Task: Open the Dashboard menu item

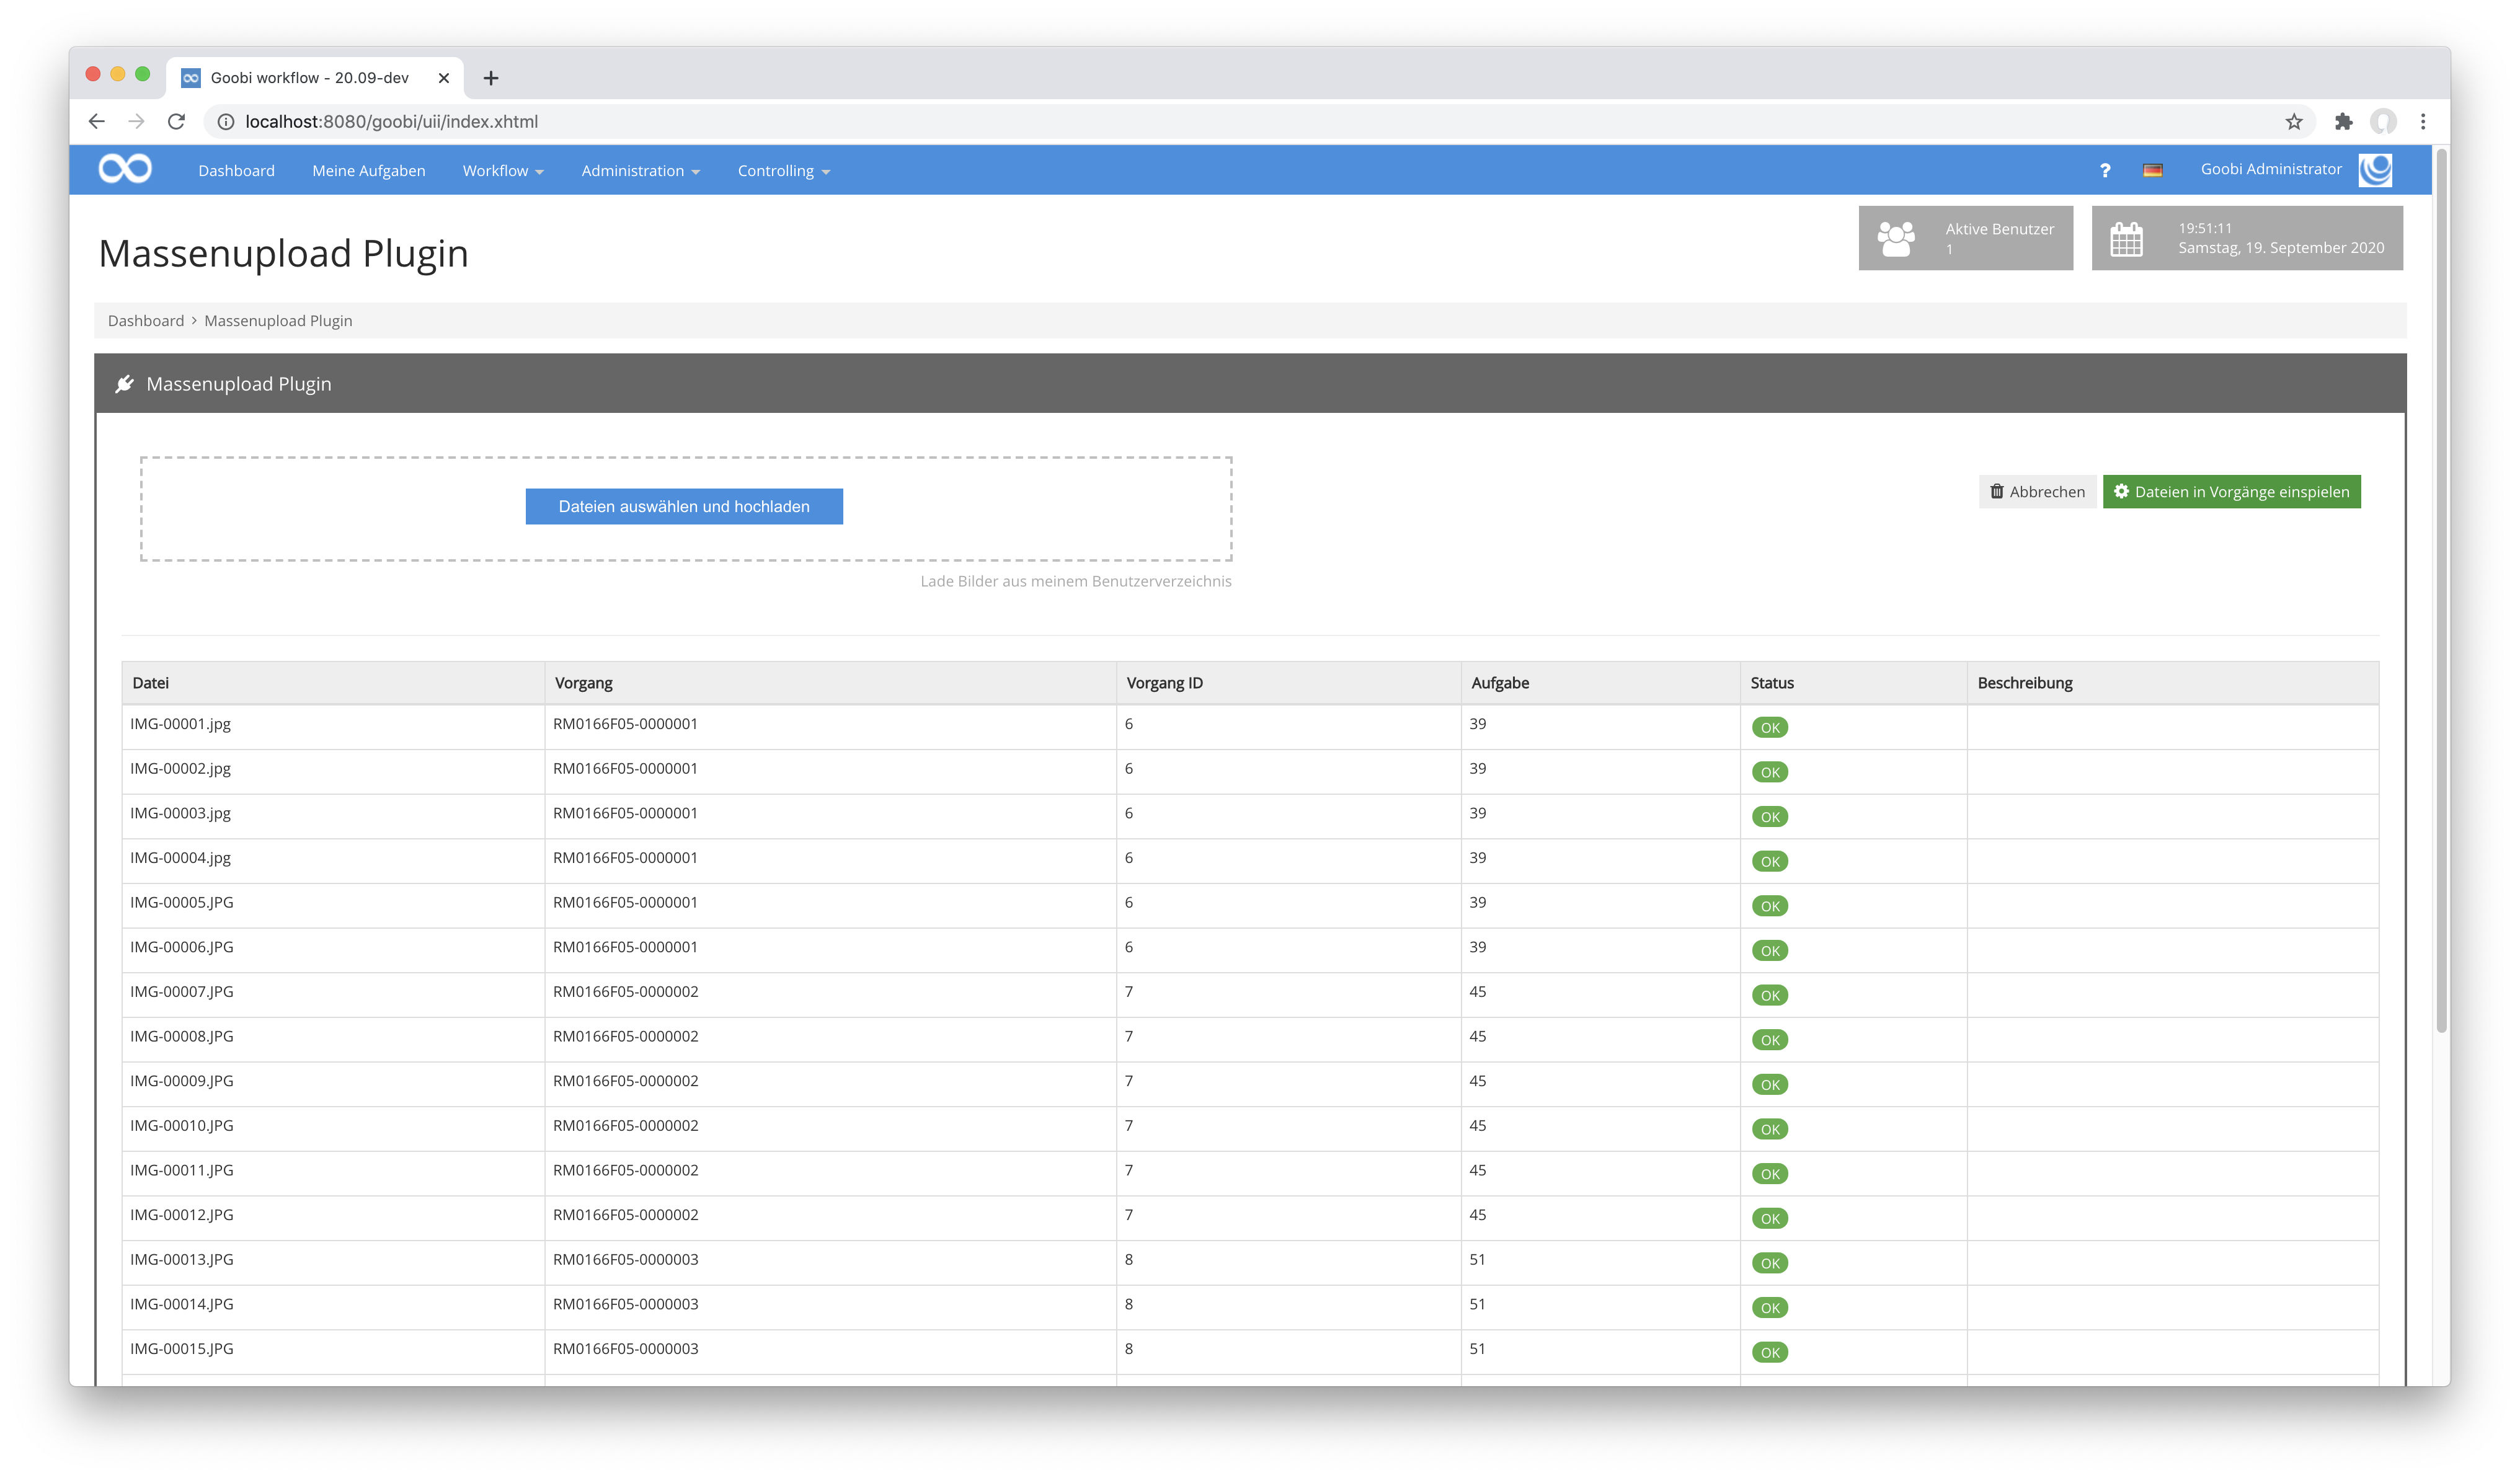Action: [236, 171]
